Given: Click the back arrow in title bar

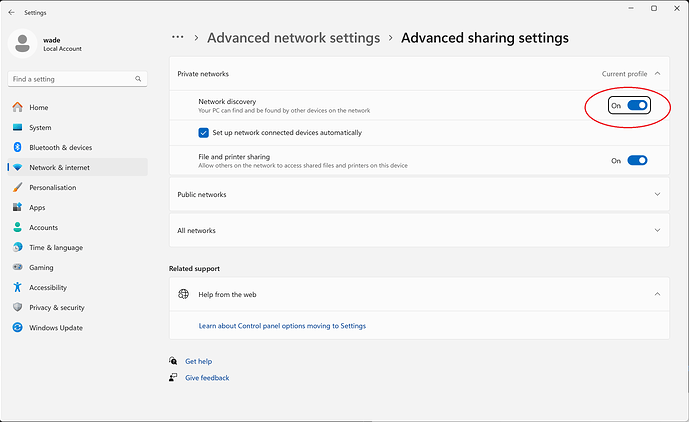Looking at the screenshot, I should [11, 12].
